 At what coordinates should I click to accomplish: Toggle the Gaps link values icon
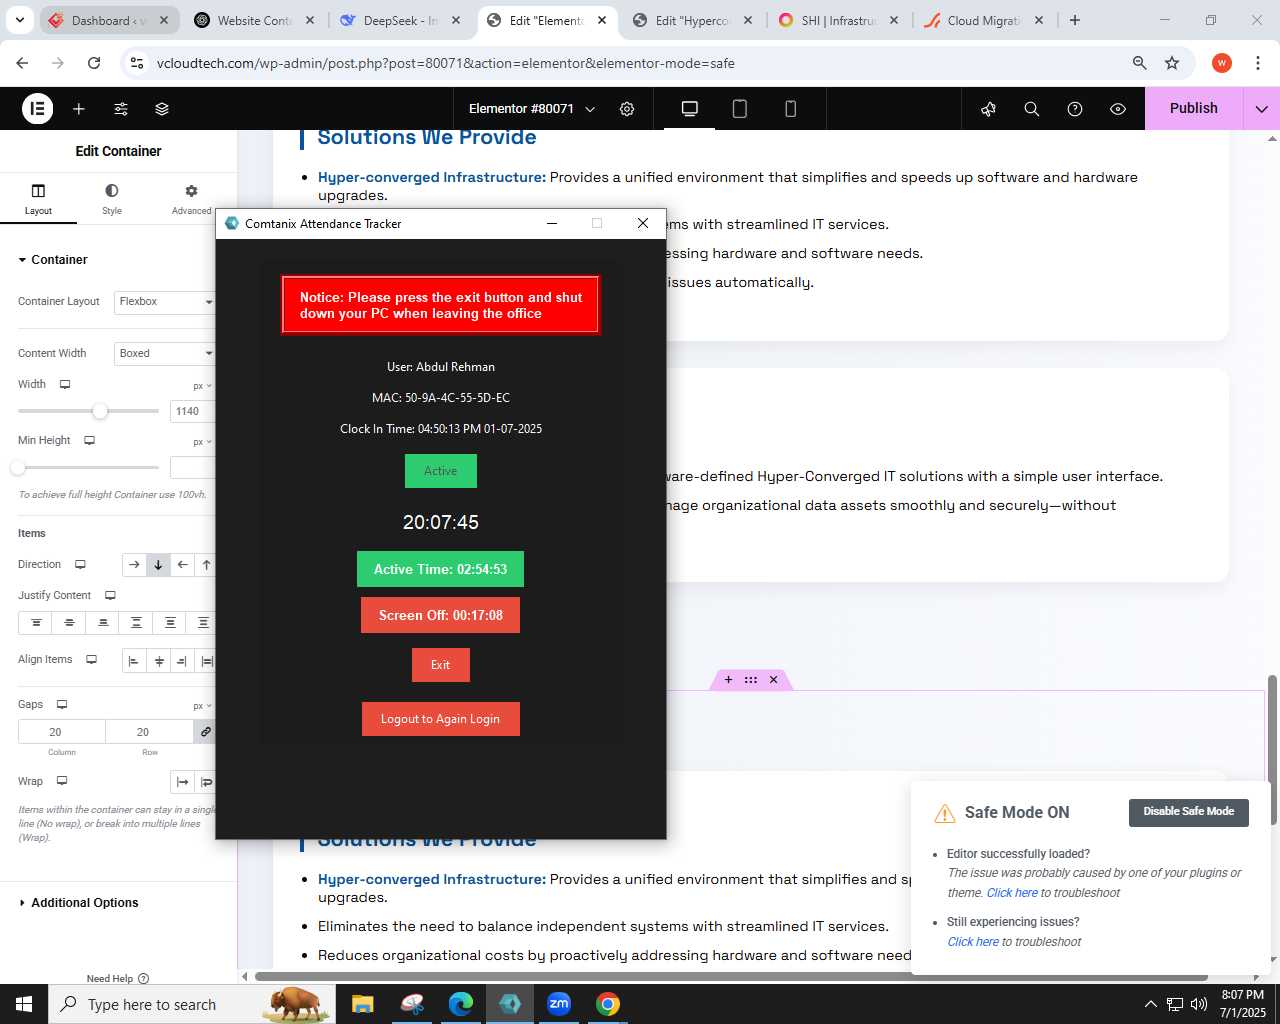click(205, 732)
